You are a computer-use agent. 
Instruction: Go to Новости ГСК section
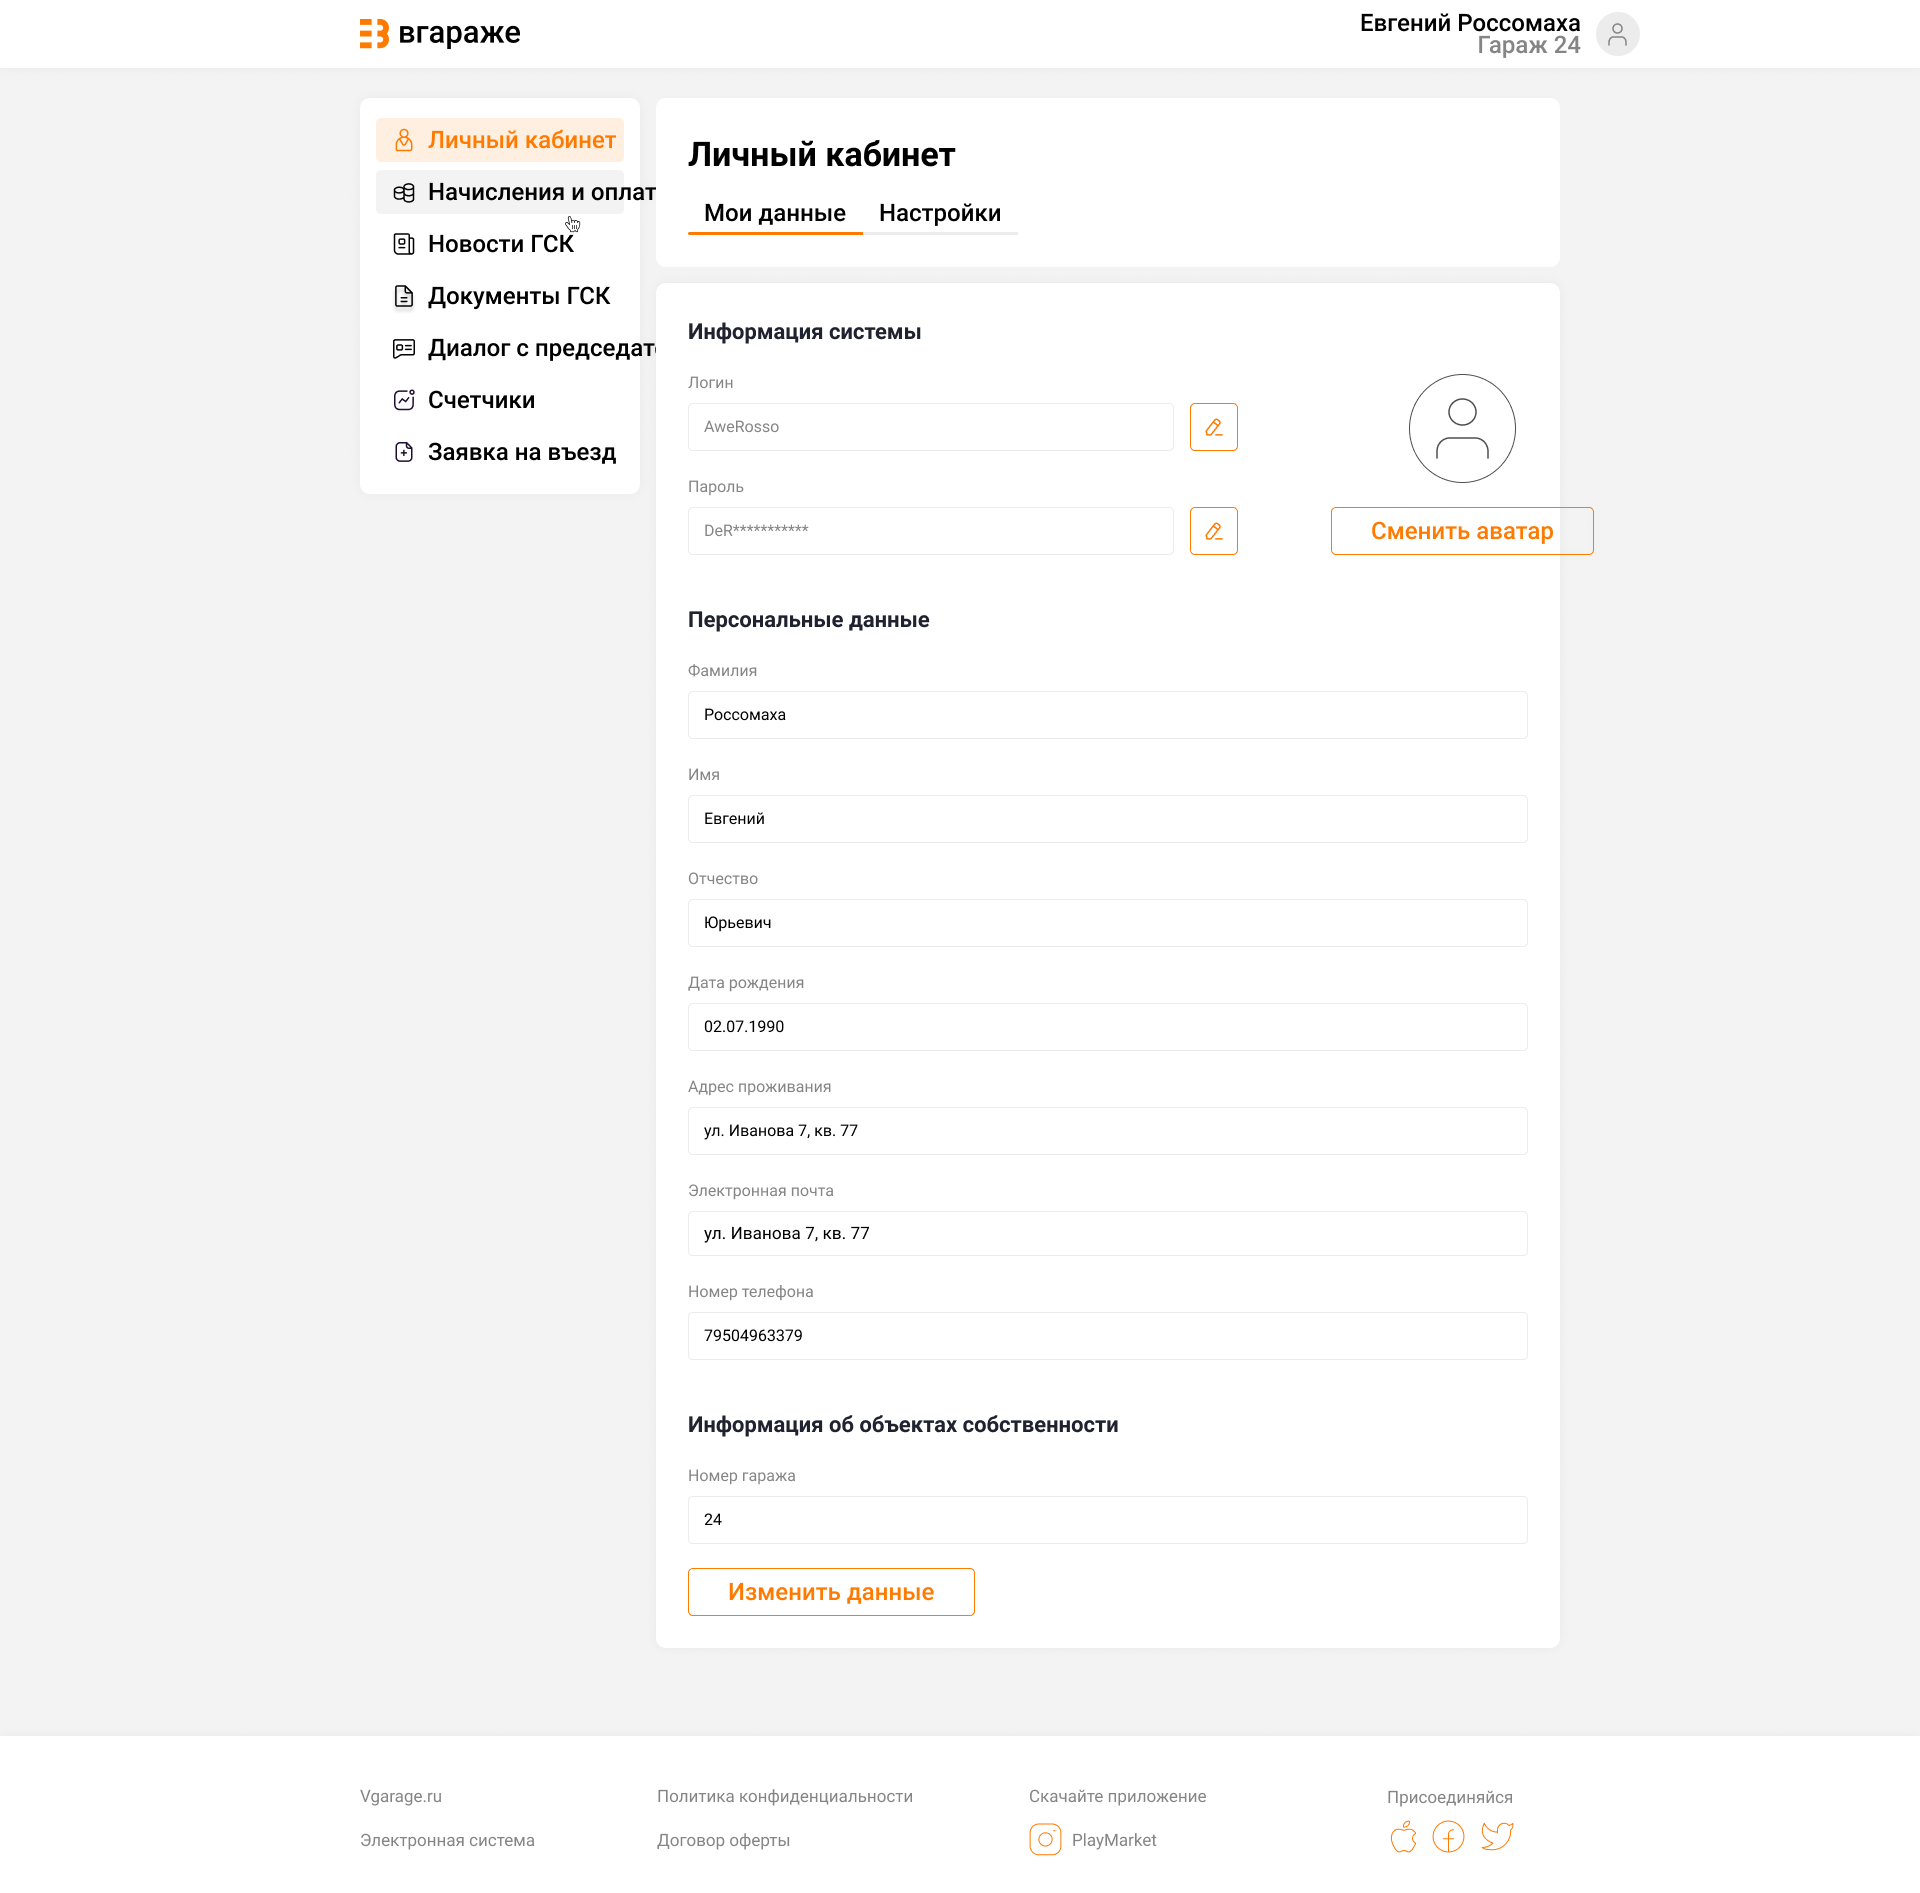pyautogui.click(x=500, y=244)
